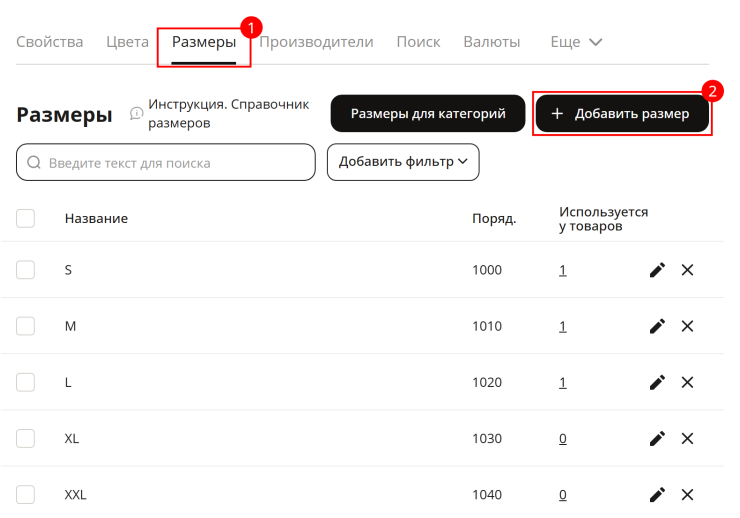Image resolution: width=740 pixels, height=518 pixels.
Task: Open the Производители tab
Action: pyautogui.click(x=316, y=42)
